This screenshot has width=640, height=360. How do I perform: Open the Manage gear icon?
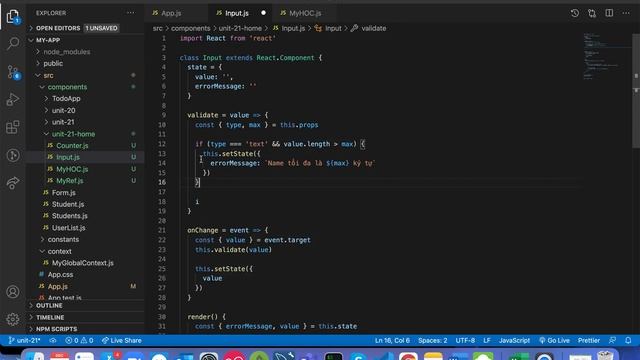tap(13, 319)
